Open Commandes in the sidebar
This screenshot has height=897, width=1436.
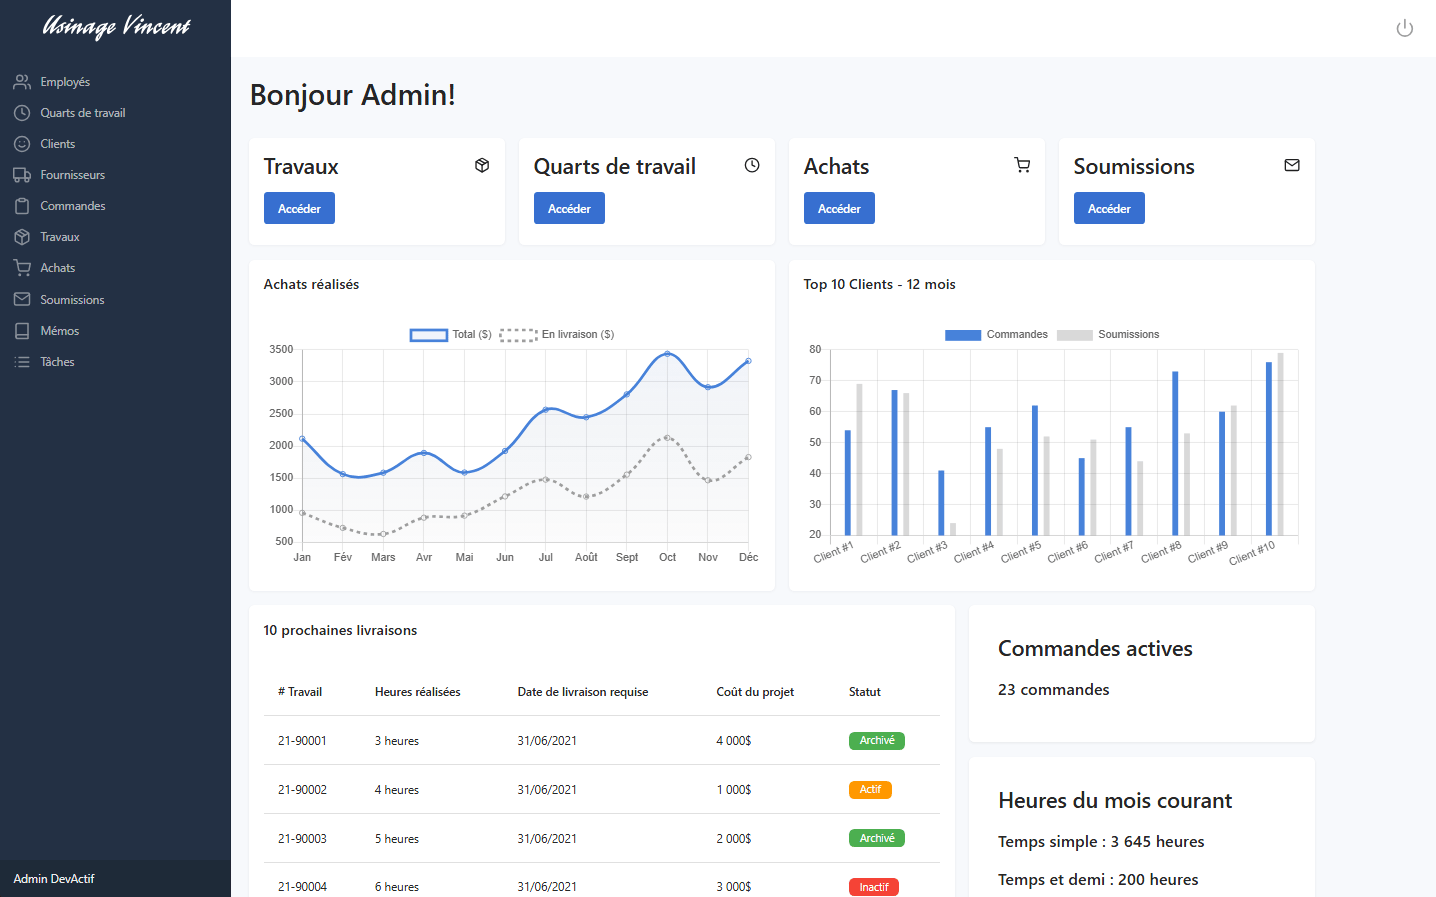click(x=73, y=206)
